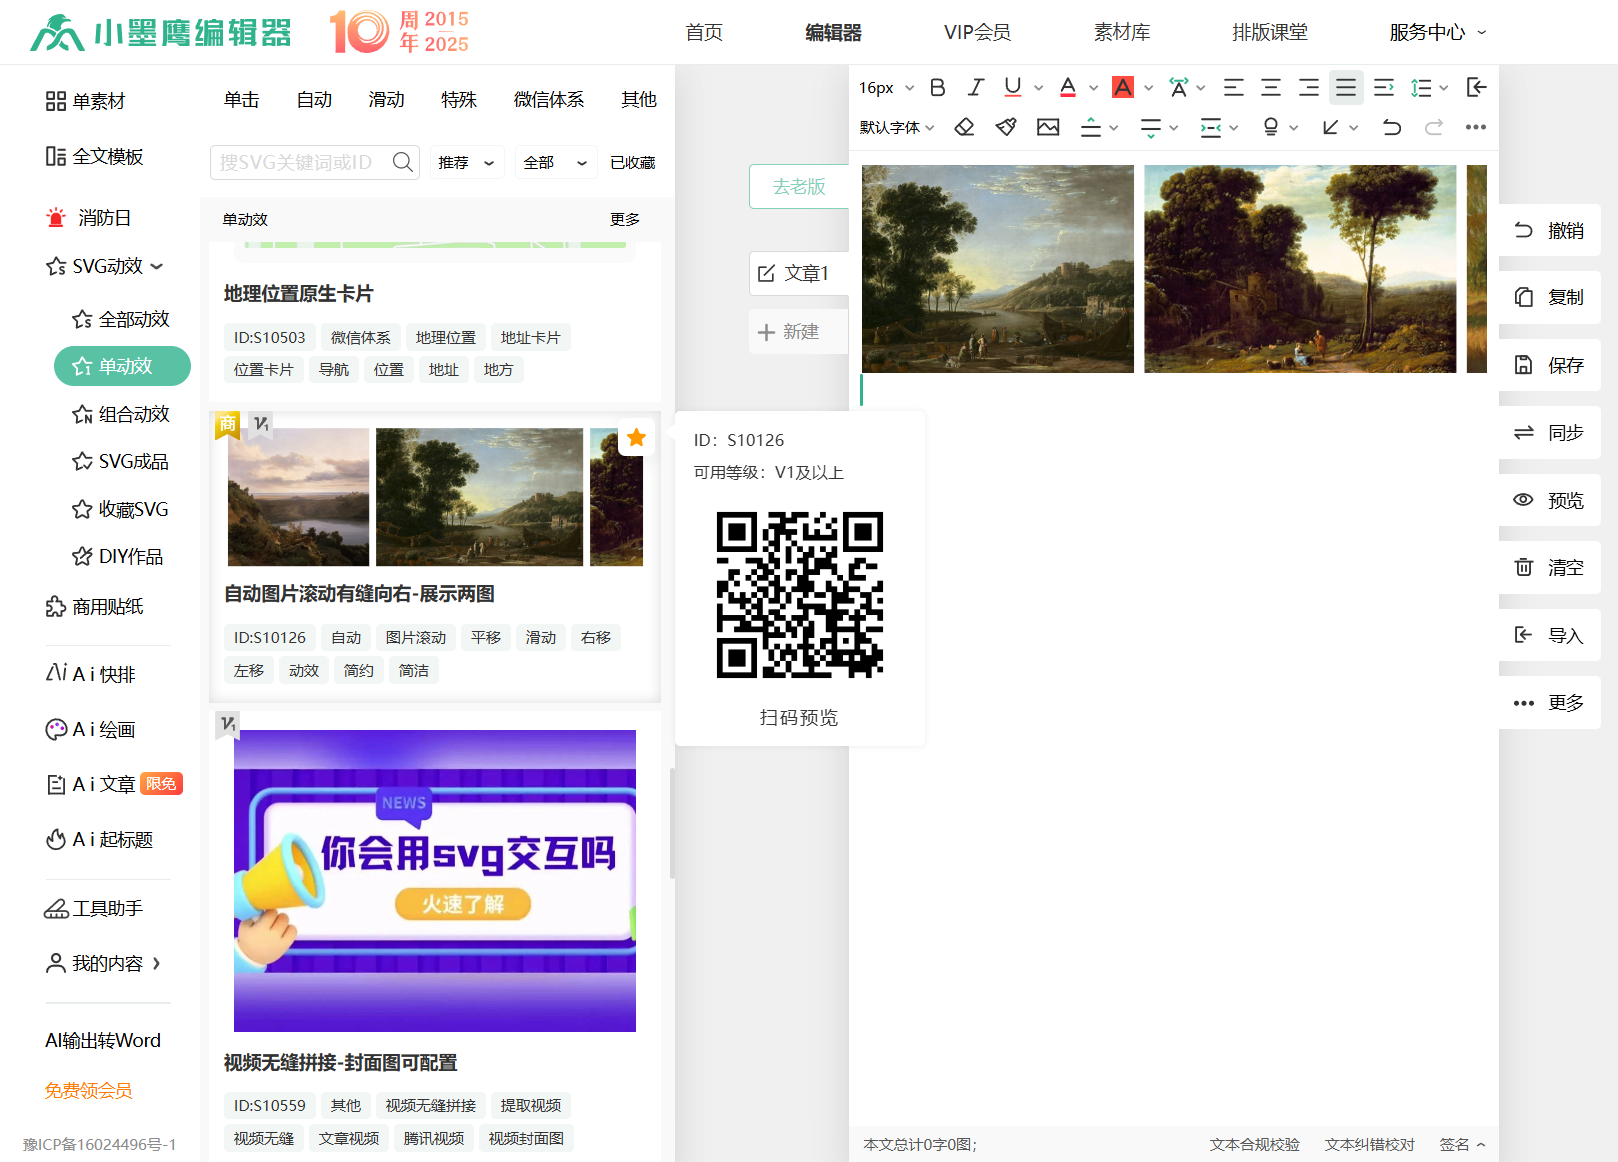Click the SVG keyword search input field

click(x=300, y=162)
